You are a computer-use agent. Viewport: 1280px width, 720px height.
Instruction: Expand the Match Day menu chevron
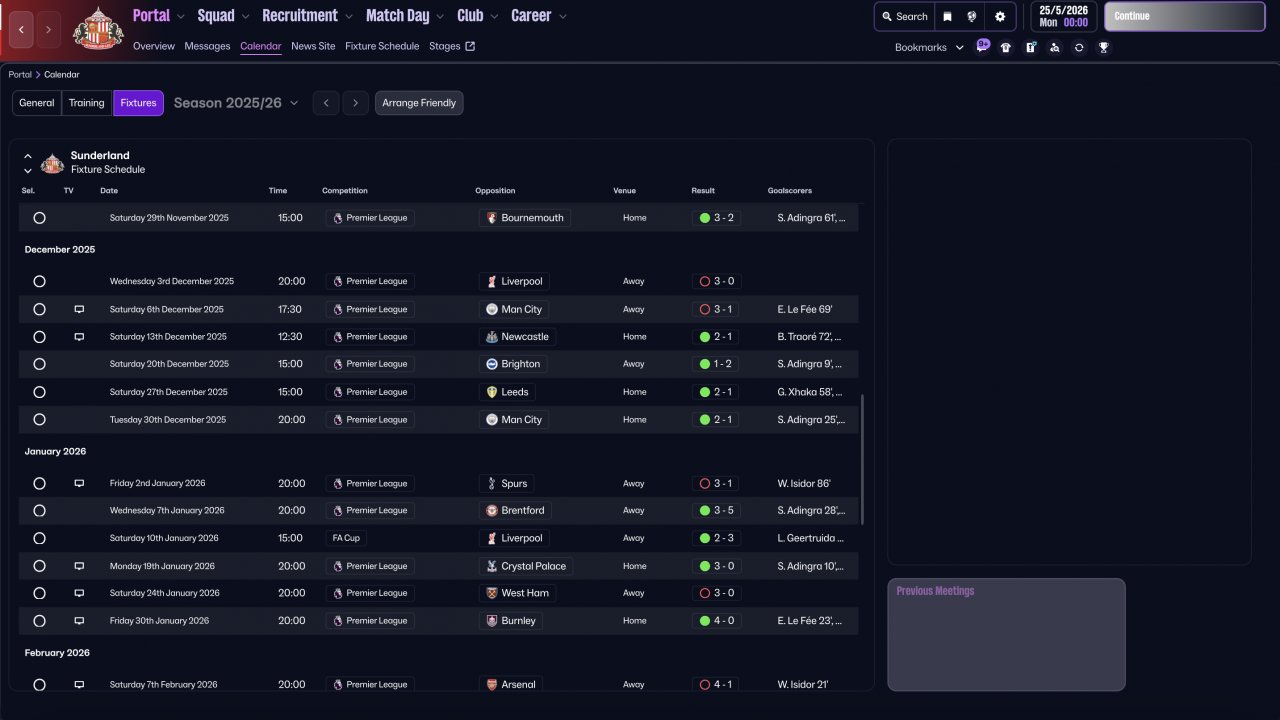click(x=440, y=16)
